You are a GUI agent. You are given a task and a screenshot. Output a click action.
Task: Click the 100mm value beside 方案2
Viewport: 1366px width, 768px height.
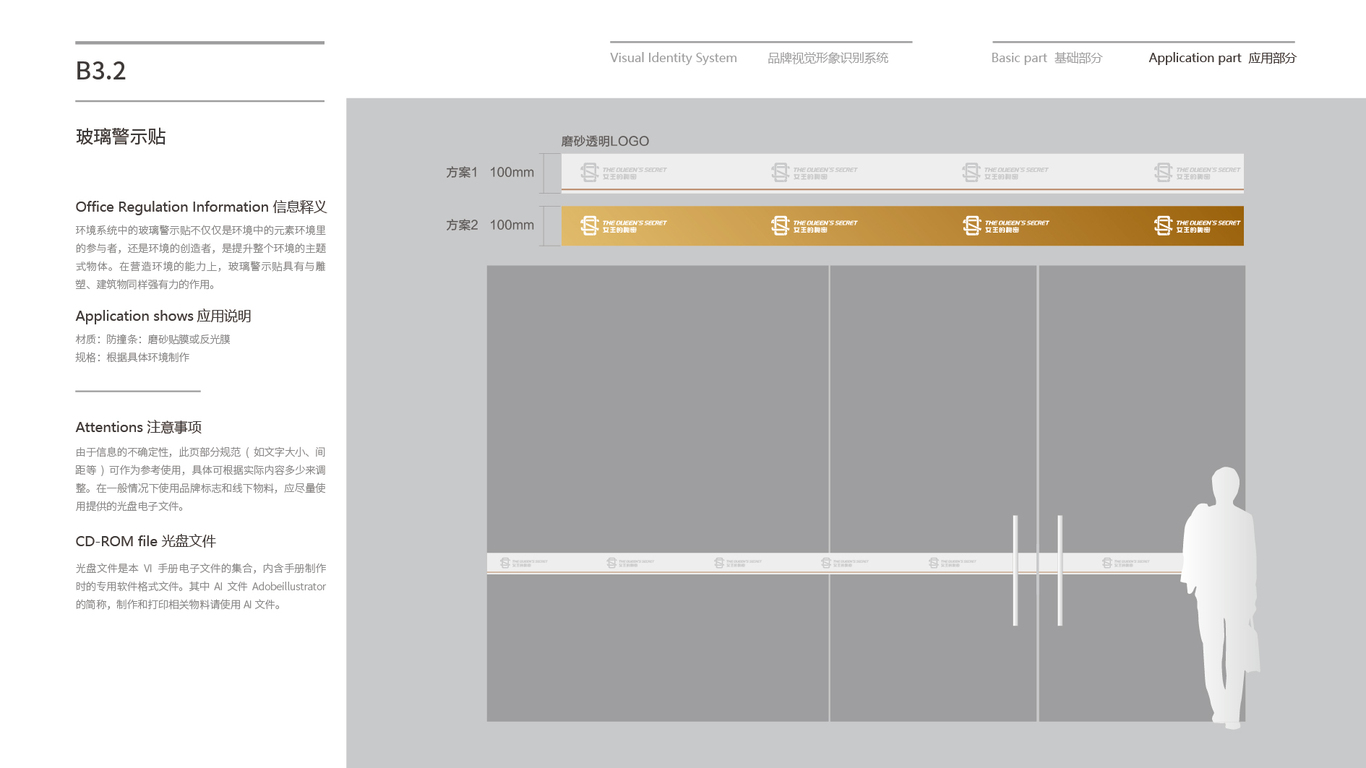click(512, 225)
